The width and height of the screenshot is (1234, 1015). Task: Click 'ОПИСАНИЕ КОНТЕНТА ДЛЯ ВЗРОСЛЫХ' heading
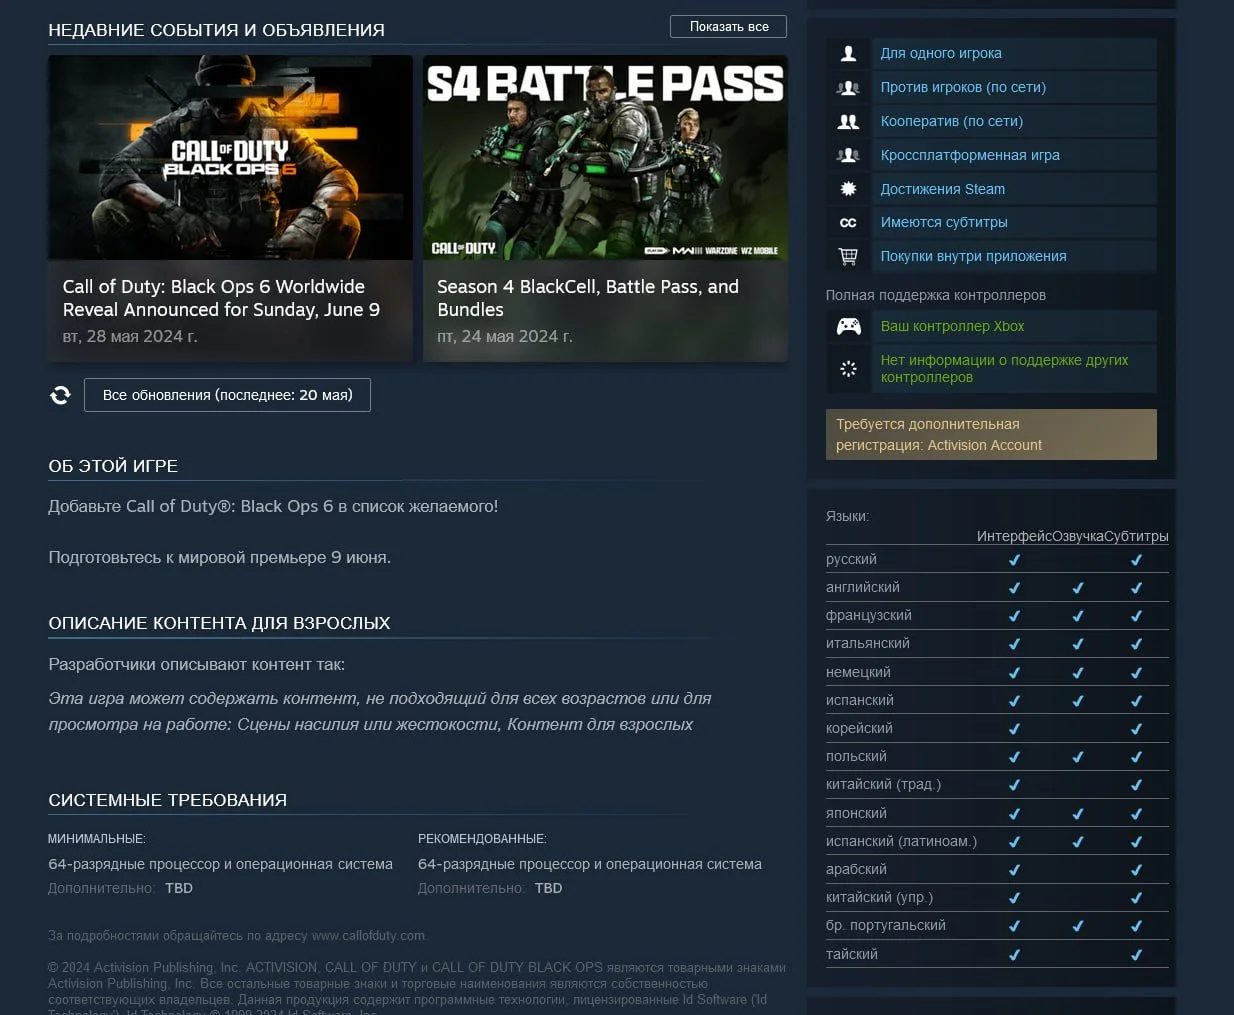click(219, 623)
